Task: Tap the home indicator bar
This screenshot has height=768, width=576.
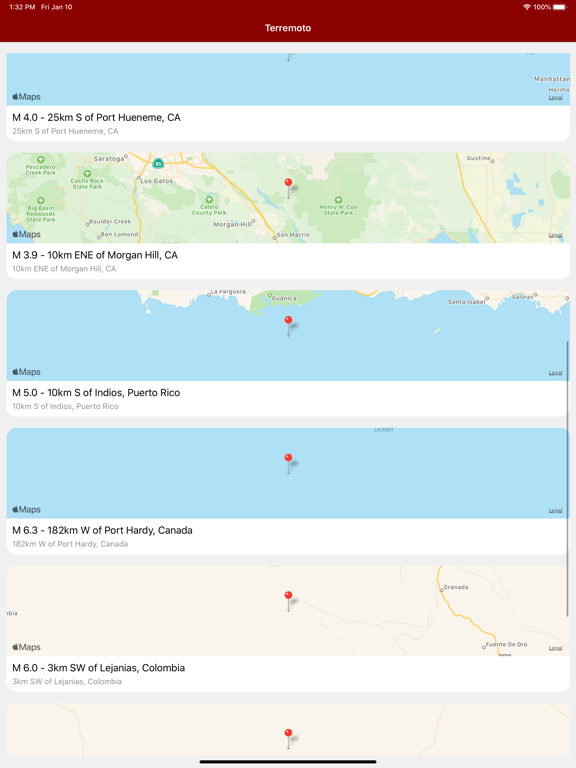Action: click(x=288, y=762)
